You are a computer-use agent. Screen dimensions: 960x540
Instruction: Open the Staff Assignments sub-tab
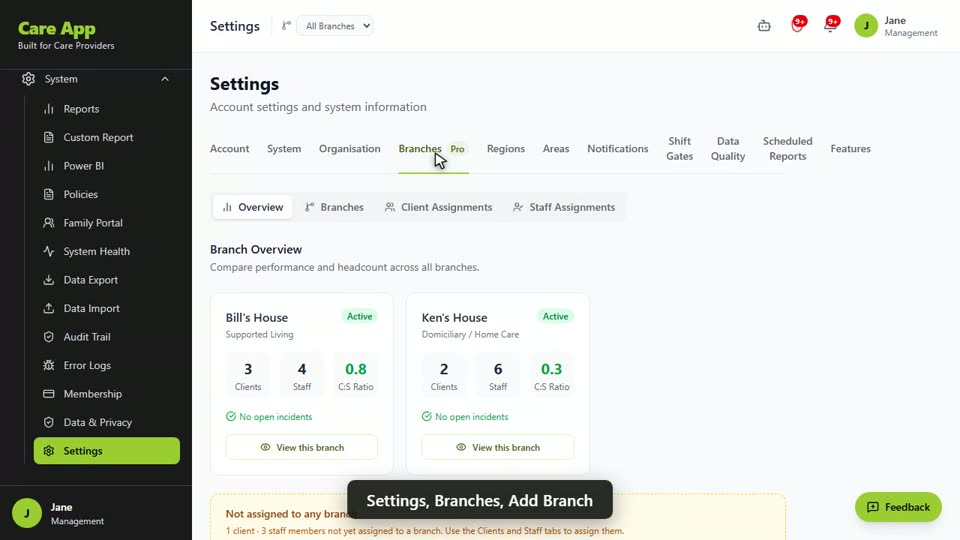564,207
